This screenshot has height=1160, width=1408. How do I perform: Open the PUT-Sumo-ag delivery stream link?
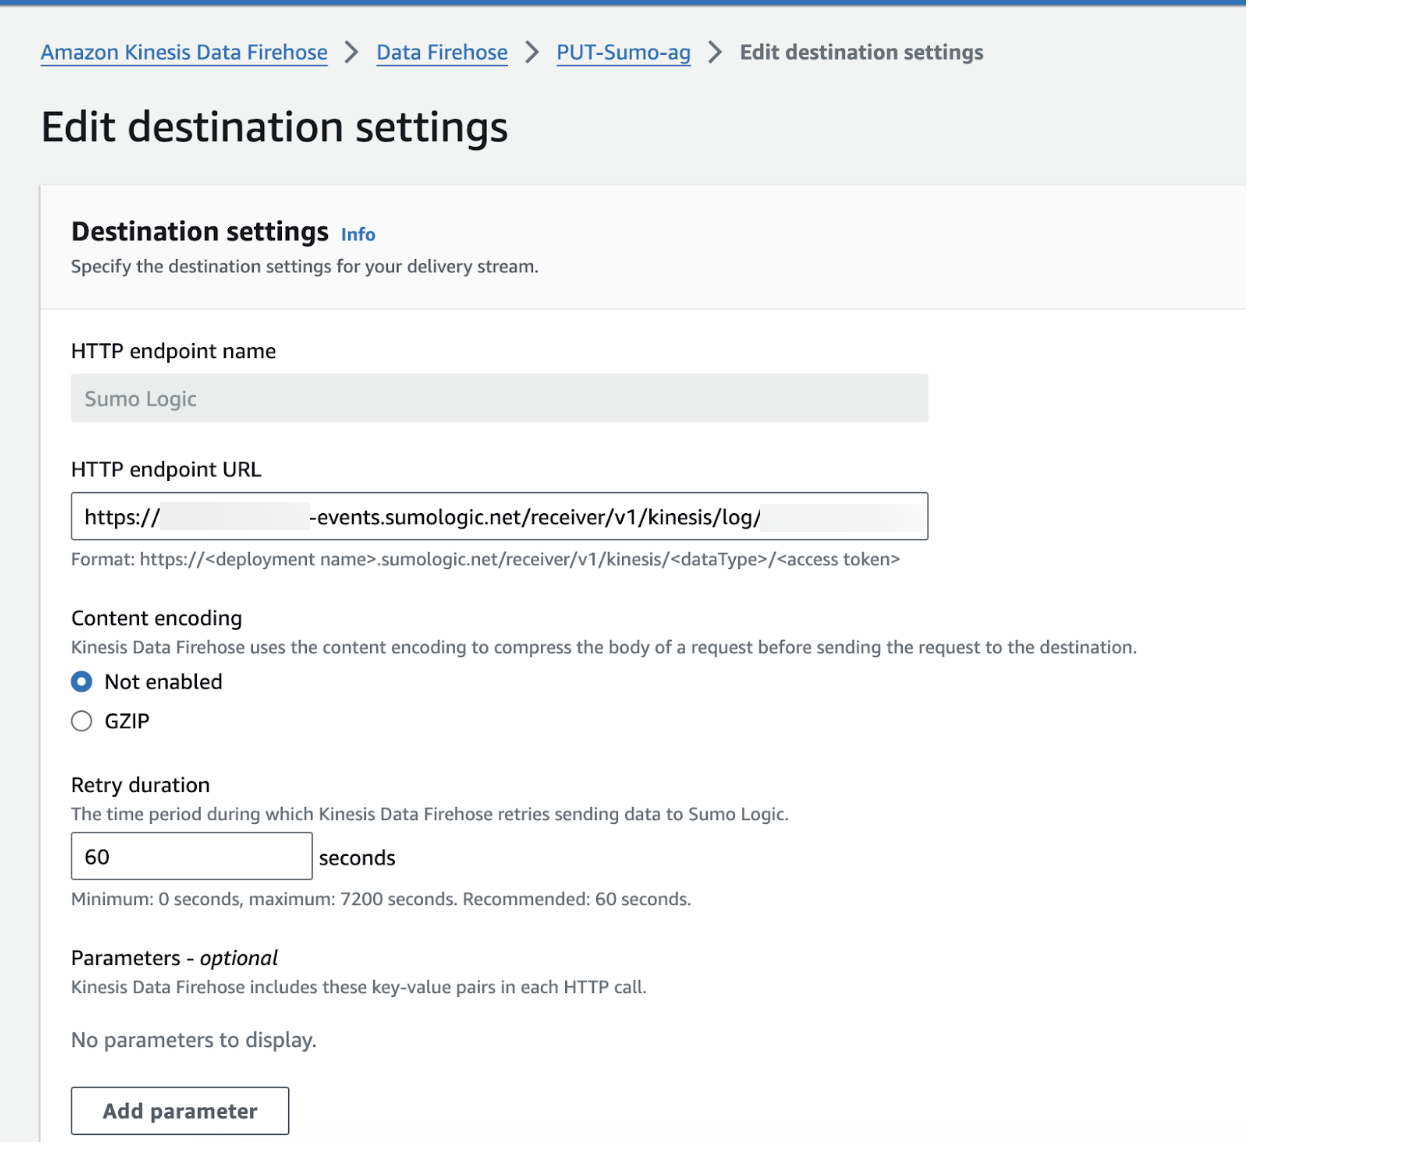tap(623, 52)
